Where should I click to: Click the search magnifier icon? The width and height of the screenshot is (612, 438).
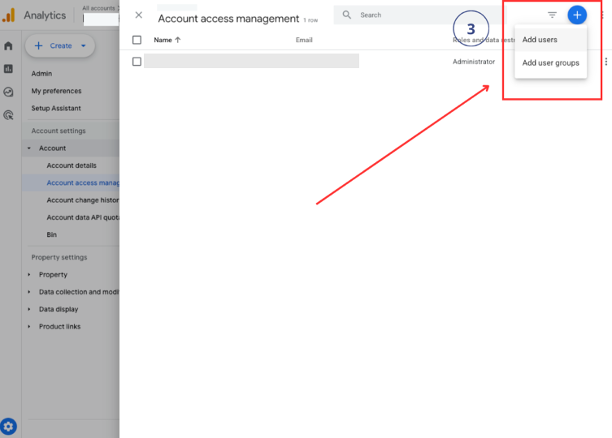click(347, 15)
